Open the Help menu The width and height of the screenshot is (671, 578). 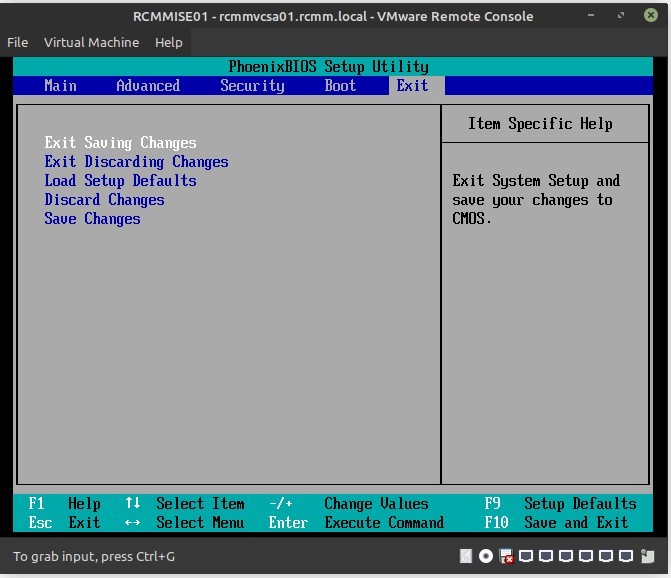(169, 42)
